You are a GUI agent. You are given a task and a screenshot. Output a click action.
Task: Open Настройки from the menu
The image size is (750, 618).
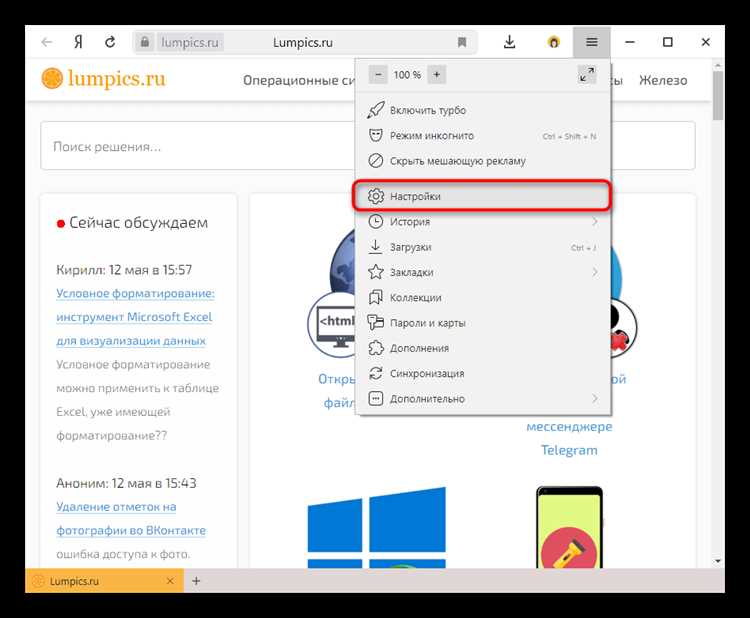pyautogui.click(x=482, y=196)
